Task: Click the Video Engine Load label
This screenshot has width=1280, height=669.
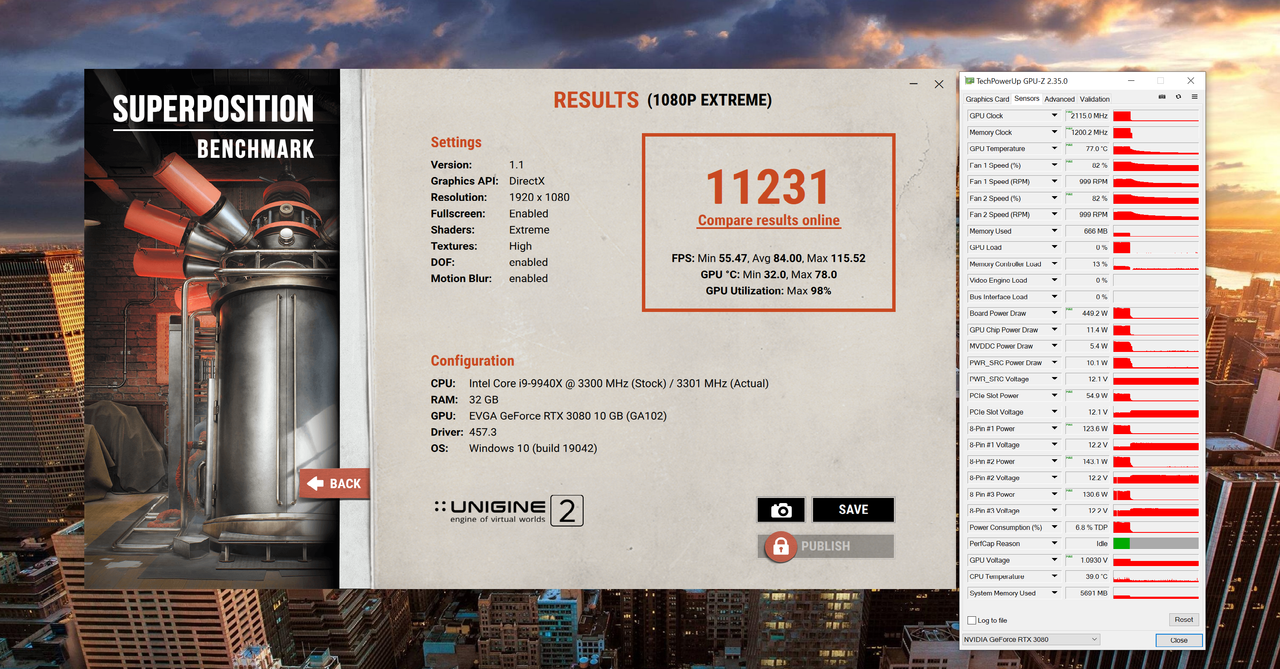Action: tap(998, 281)
